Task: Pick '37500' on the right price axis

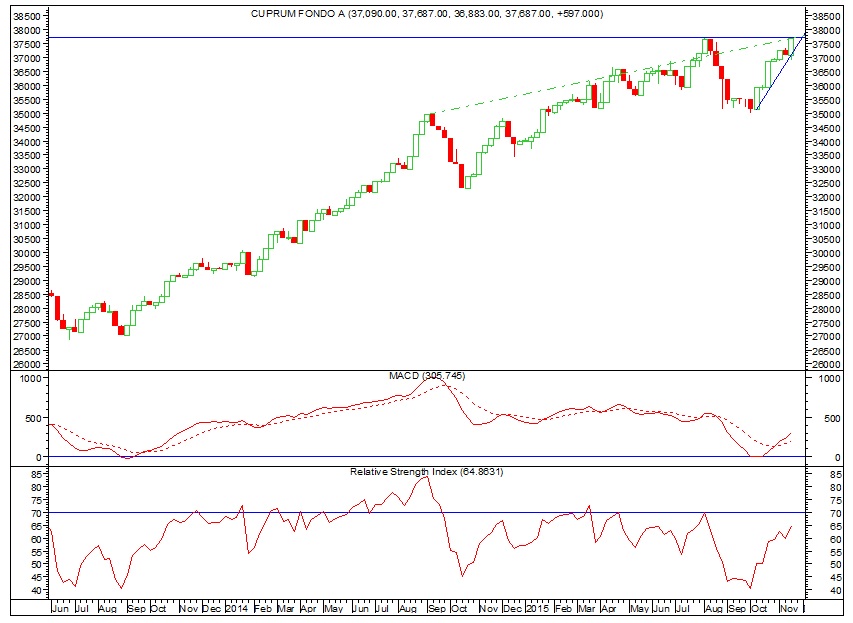Action: [826, 45]
